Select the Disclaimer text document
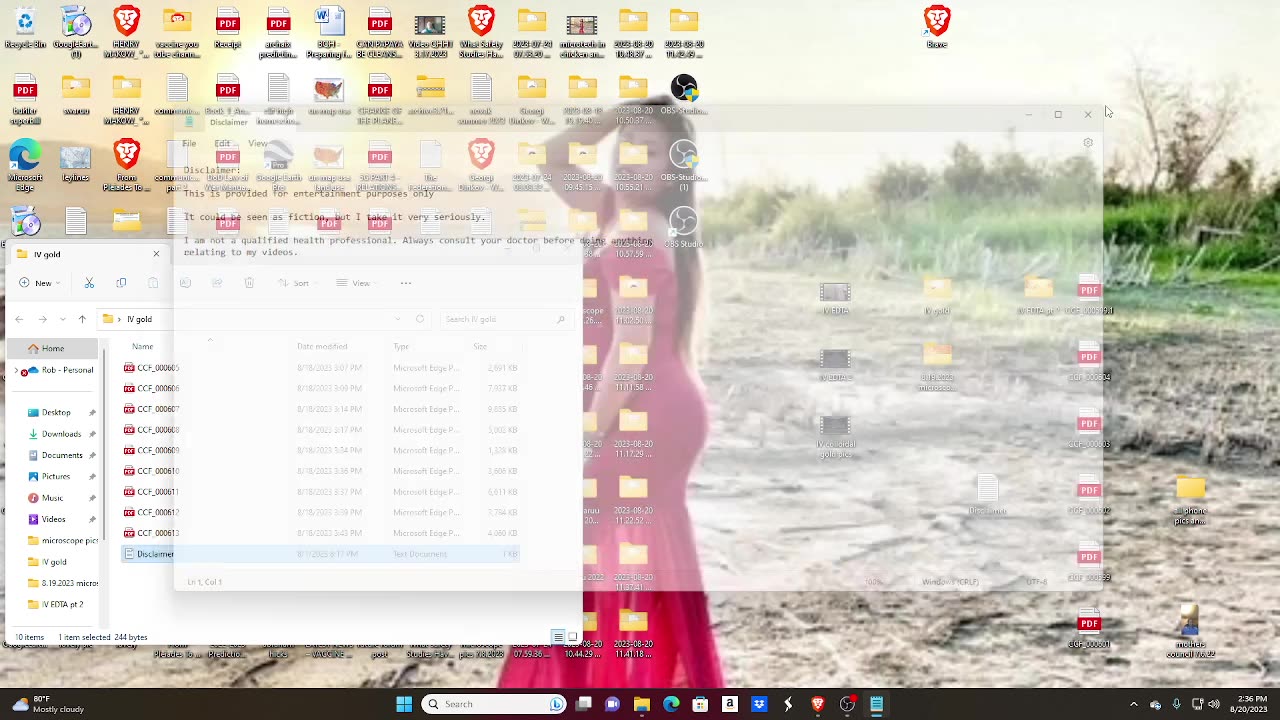The height and width of the screenshot is (720, 1280). click(149, 554)
